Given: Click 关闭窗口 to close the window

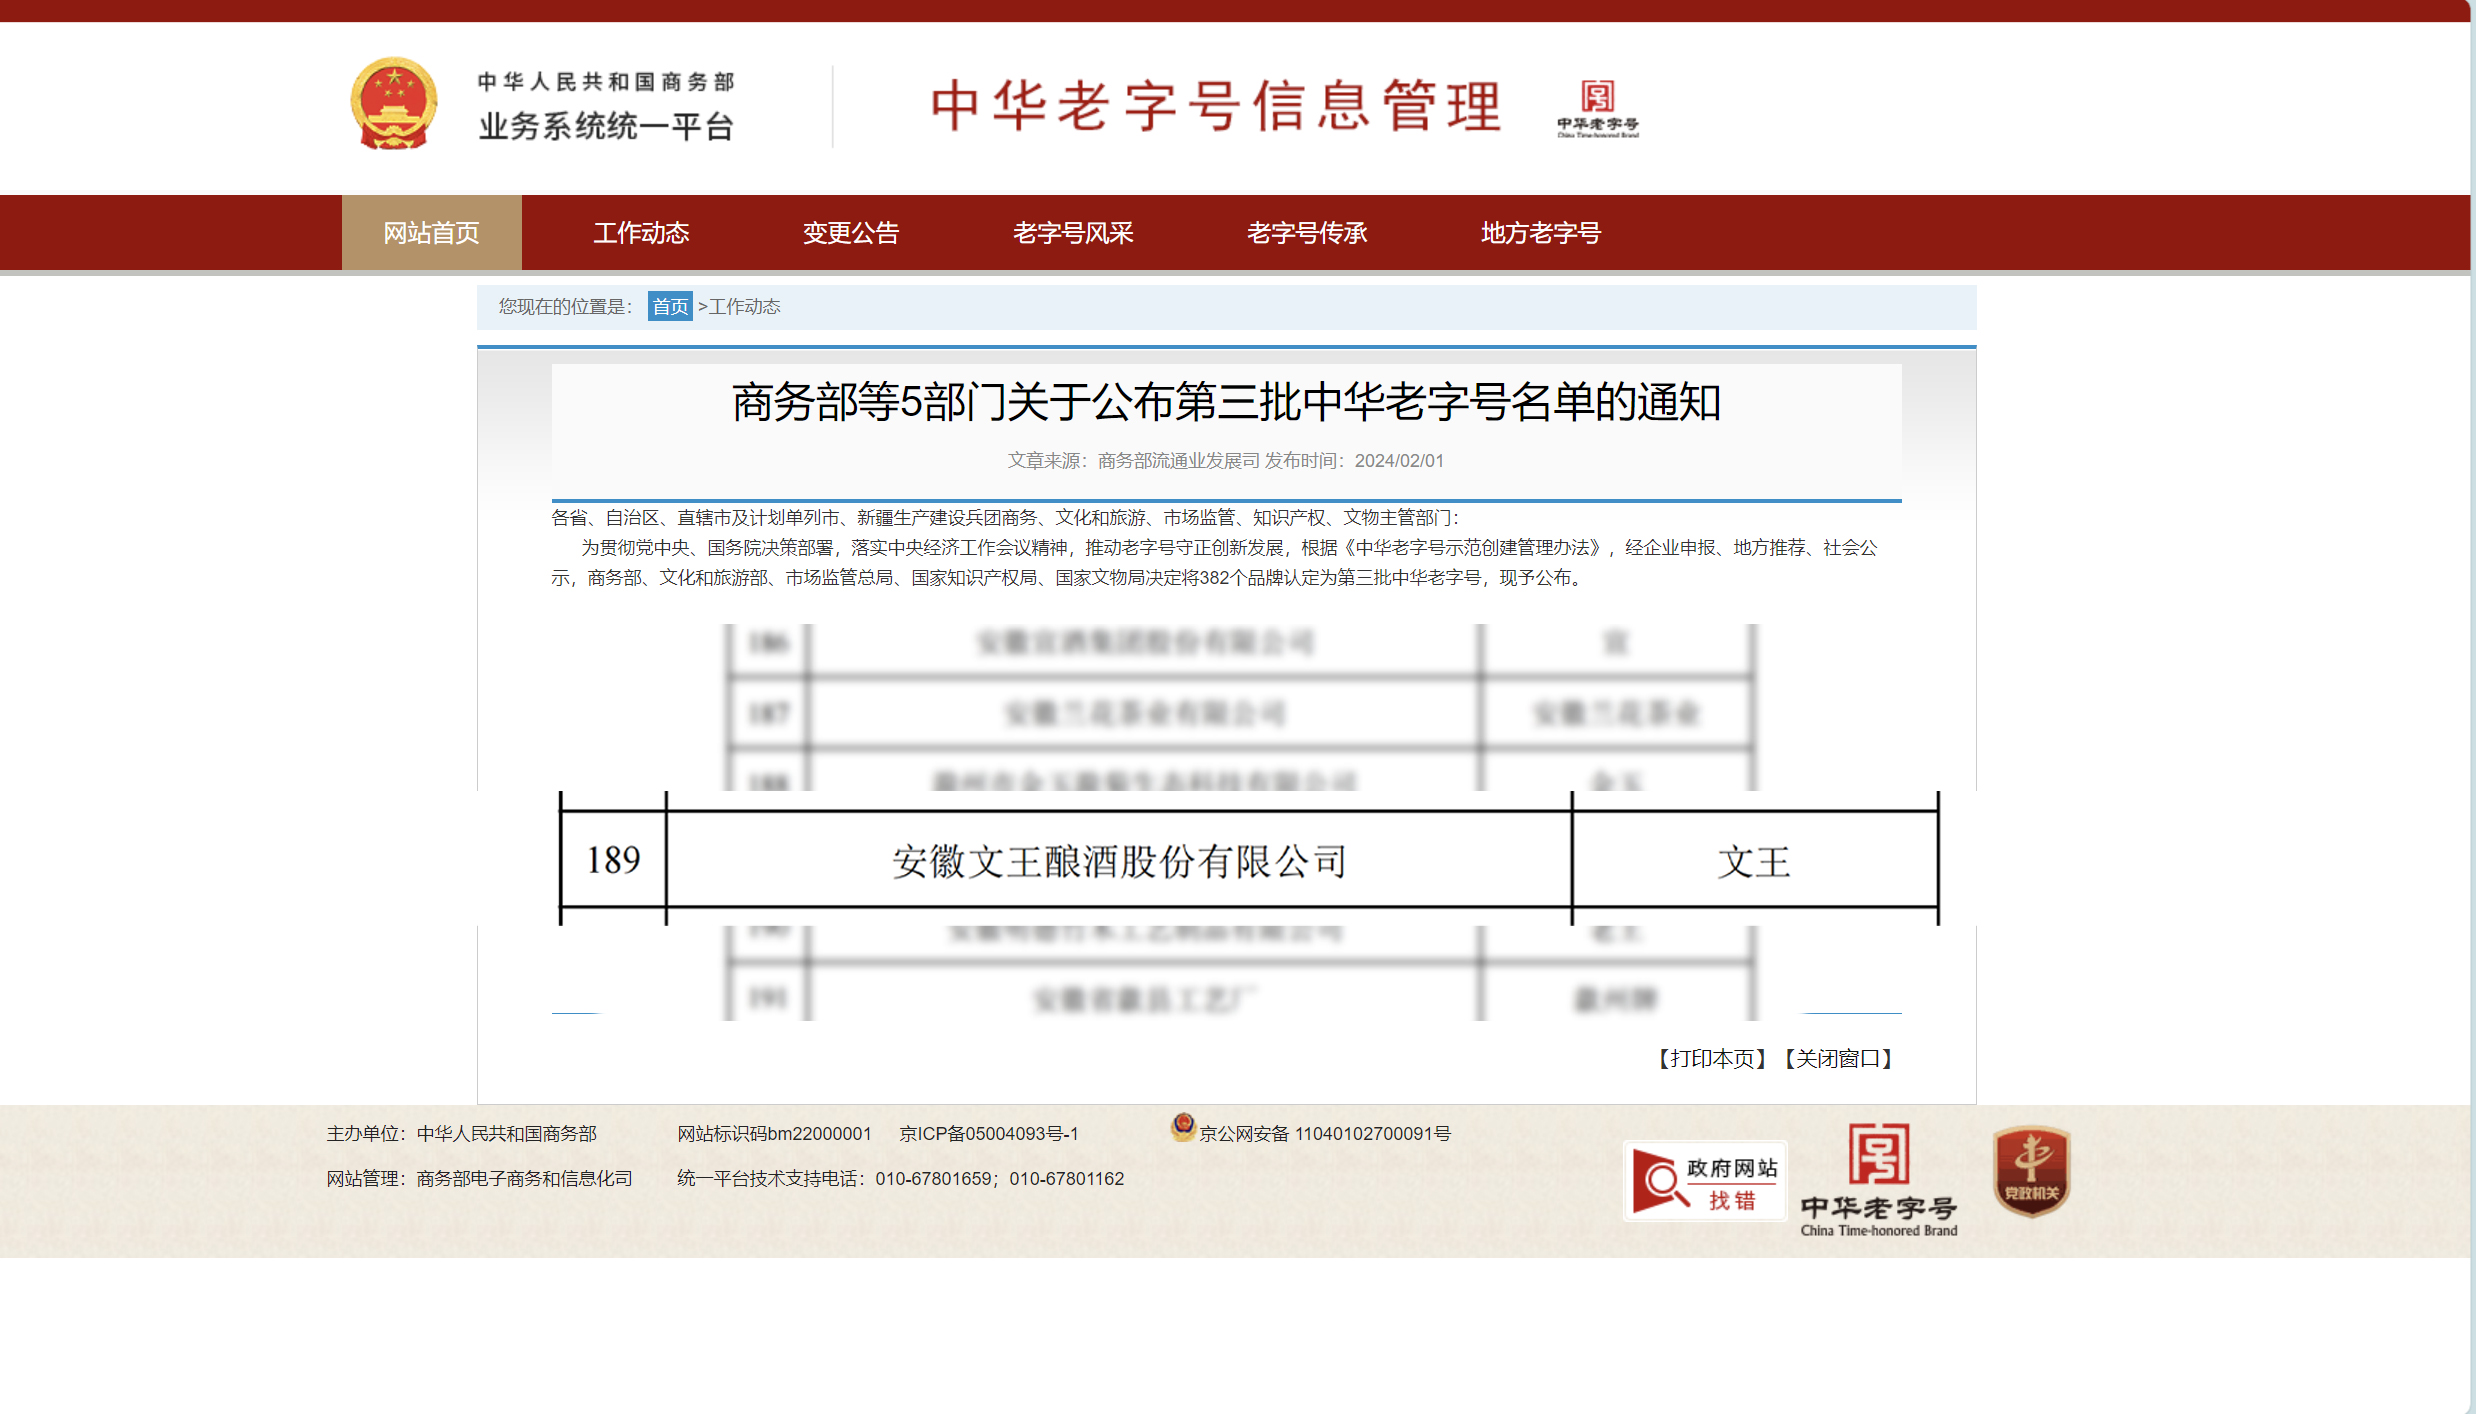Looking at the screenshot, I should tap(1840, 1059).
